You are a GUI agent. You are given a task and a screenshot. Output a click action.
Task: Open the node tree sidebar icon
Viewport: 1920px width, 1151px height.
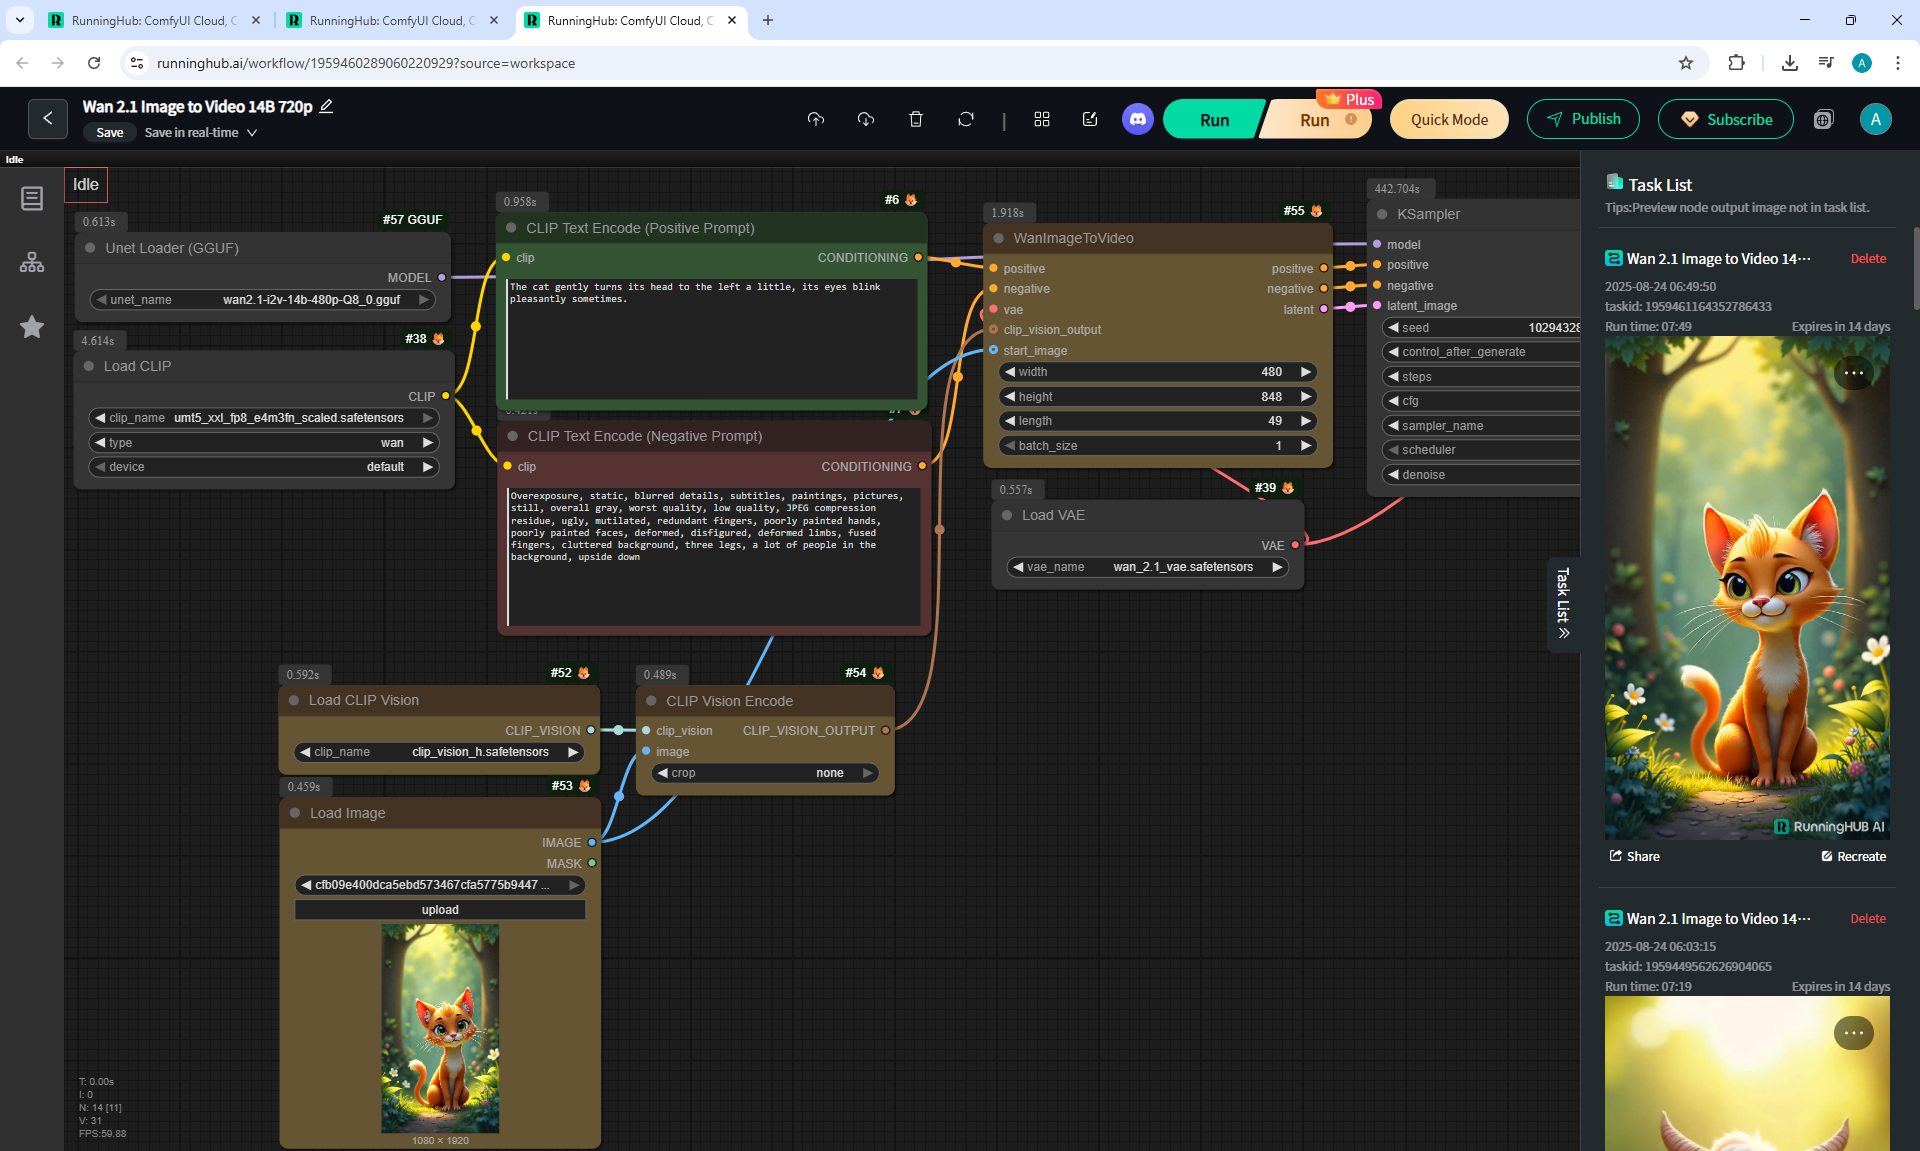tap(32, 262)
